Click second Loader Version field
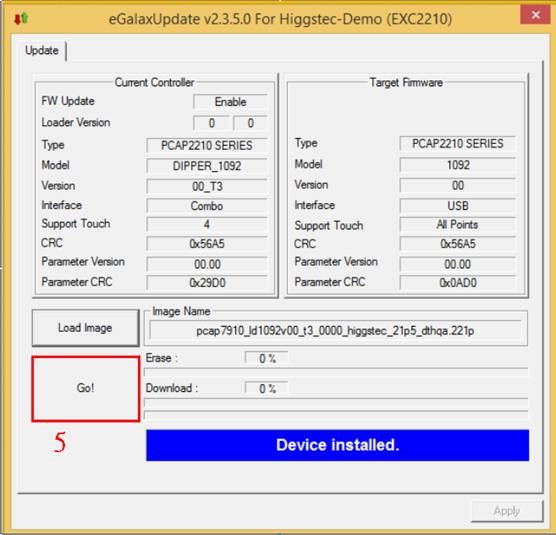 pyautogui.click(x=250, y=123)
